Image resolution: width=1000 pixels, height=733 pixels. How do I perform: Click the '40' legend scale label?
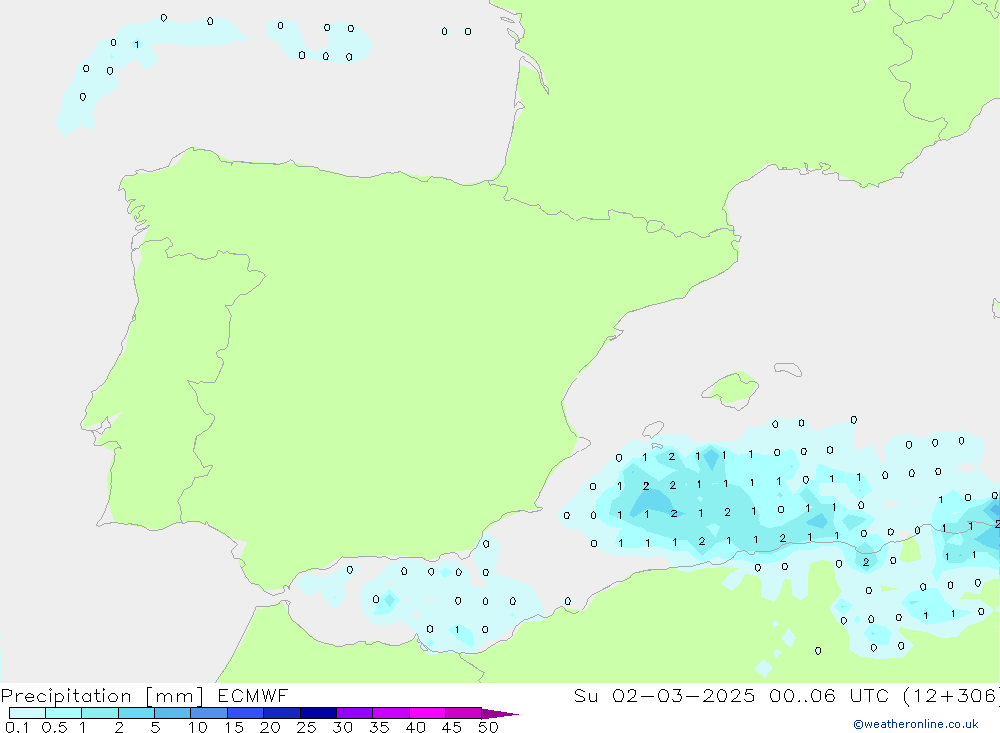[416, 727]
